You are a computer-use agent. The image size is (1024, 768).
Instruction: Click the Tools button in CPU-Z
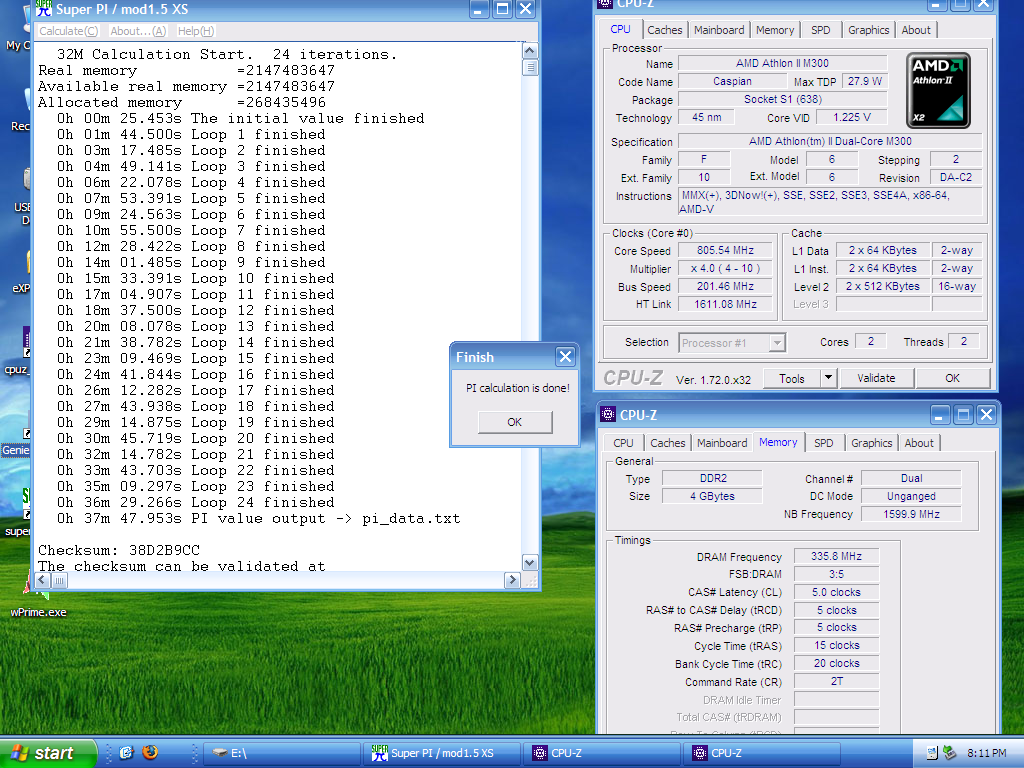pyautogui.click(x=792, y=378)
